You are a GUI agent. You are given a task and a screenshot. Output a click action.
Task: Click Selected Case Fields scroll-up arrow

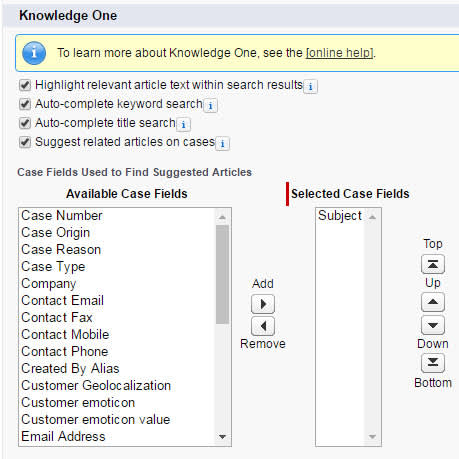372,217
